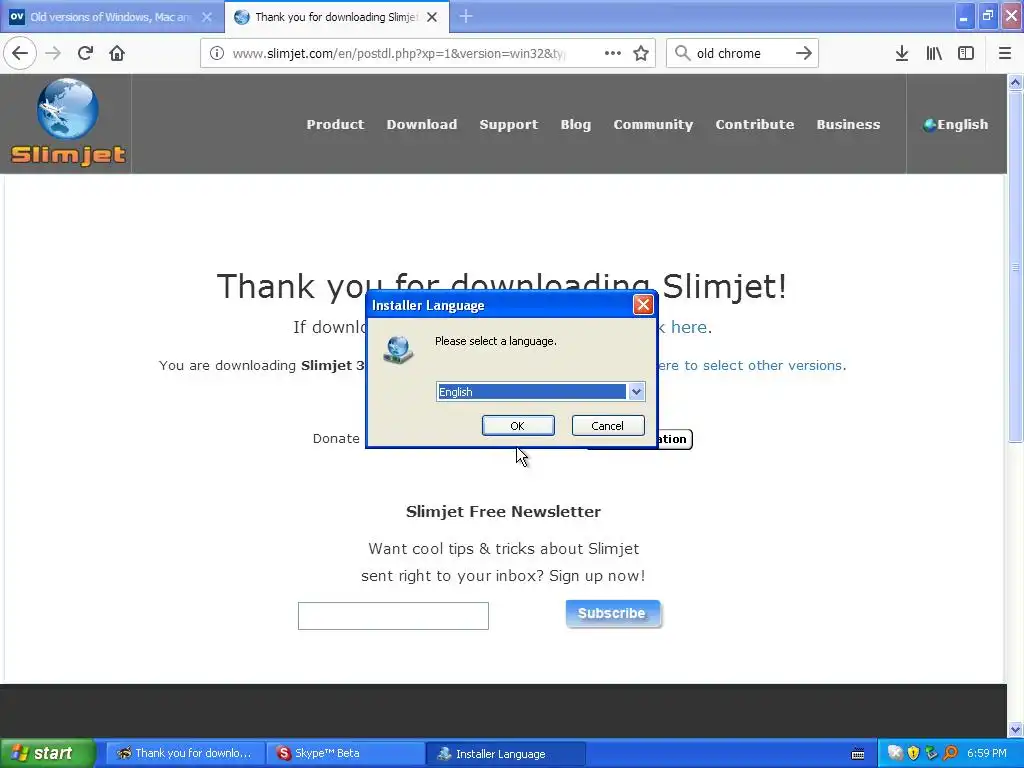Open the Downloads arrow icon

[902, 53]
